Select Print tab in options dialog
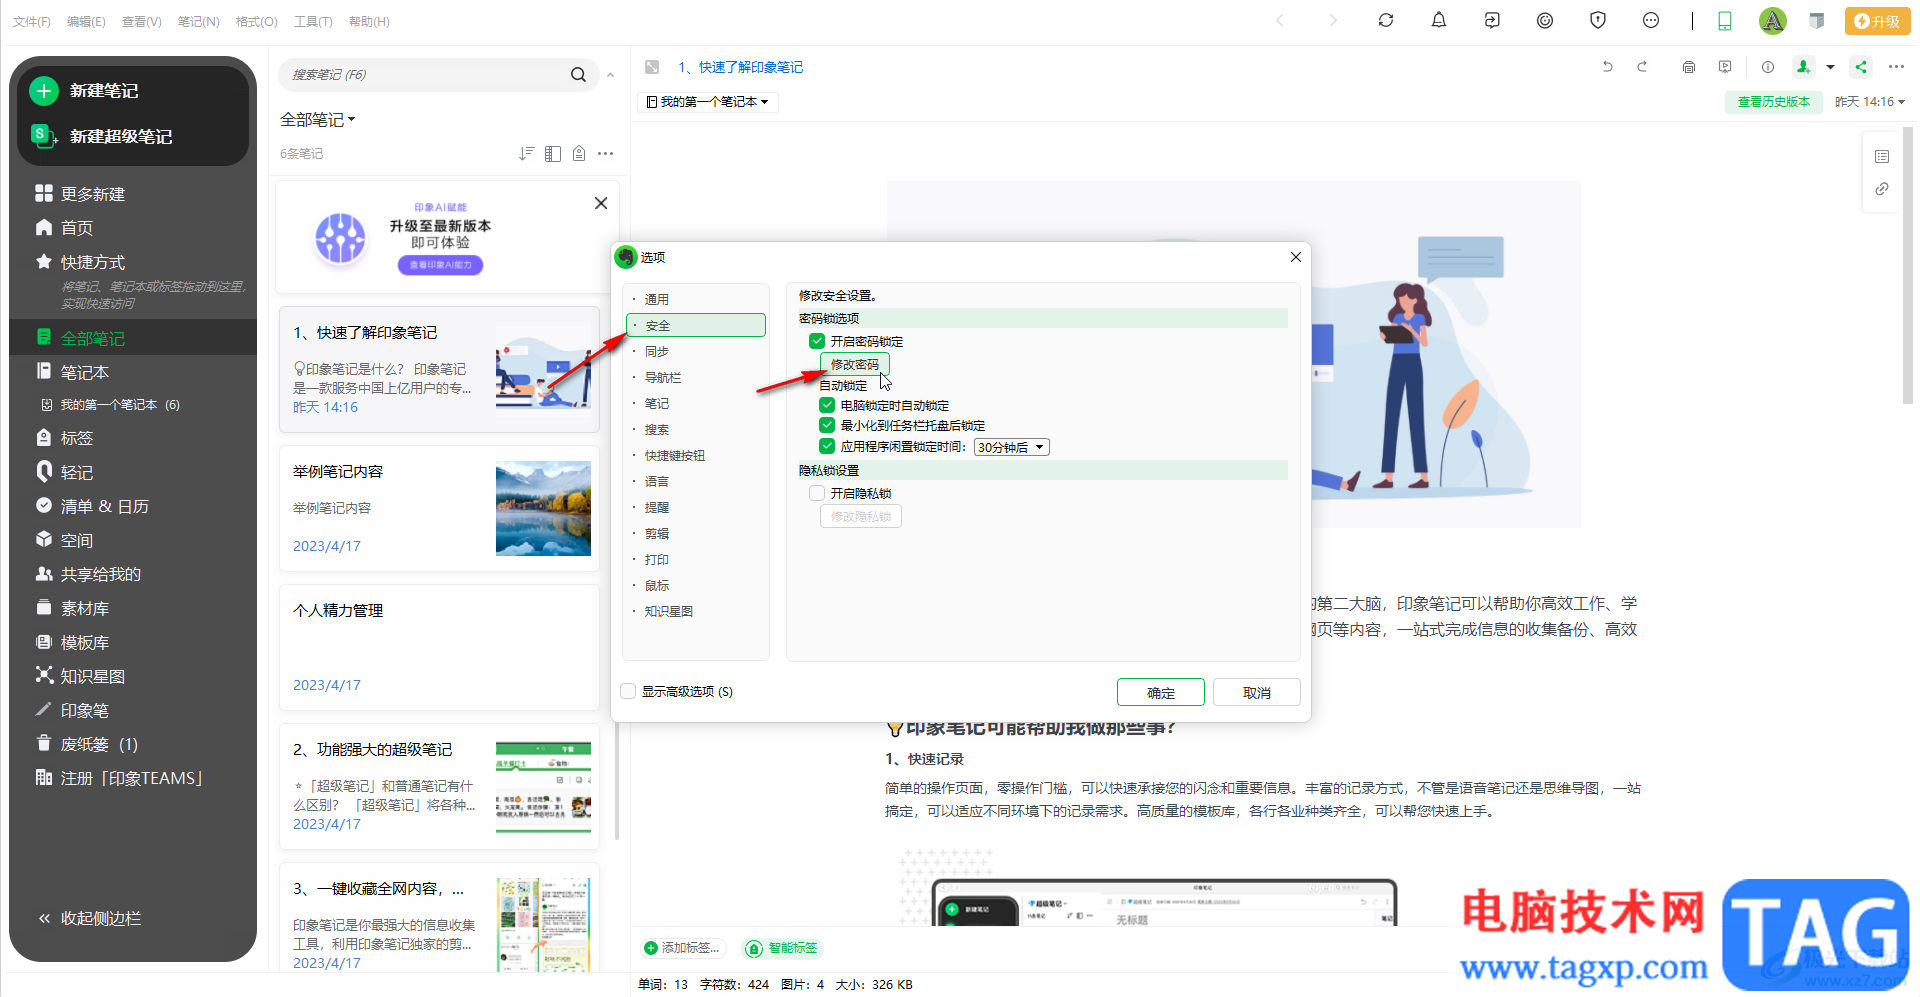Image resolution: width=1920 pixels, height=997 pixels. [x=657, y=559]
